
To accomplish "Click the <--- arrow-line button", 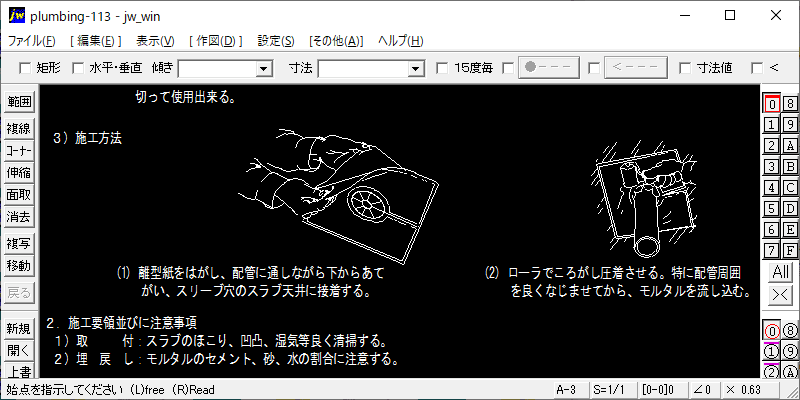I will [636, 68].
